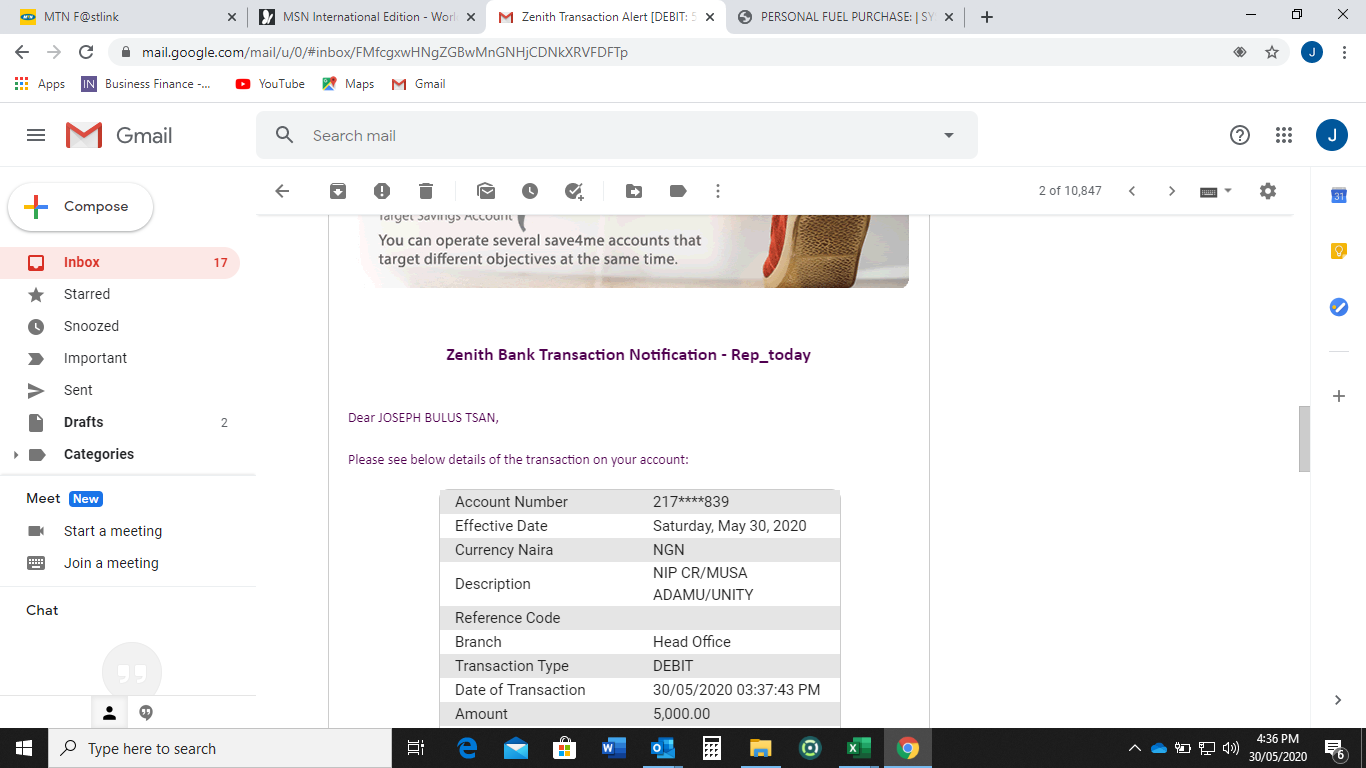Viewport: 1366px width, 768px height.
Task: Mark the email as unread
Action: [486, 191]
